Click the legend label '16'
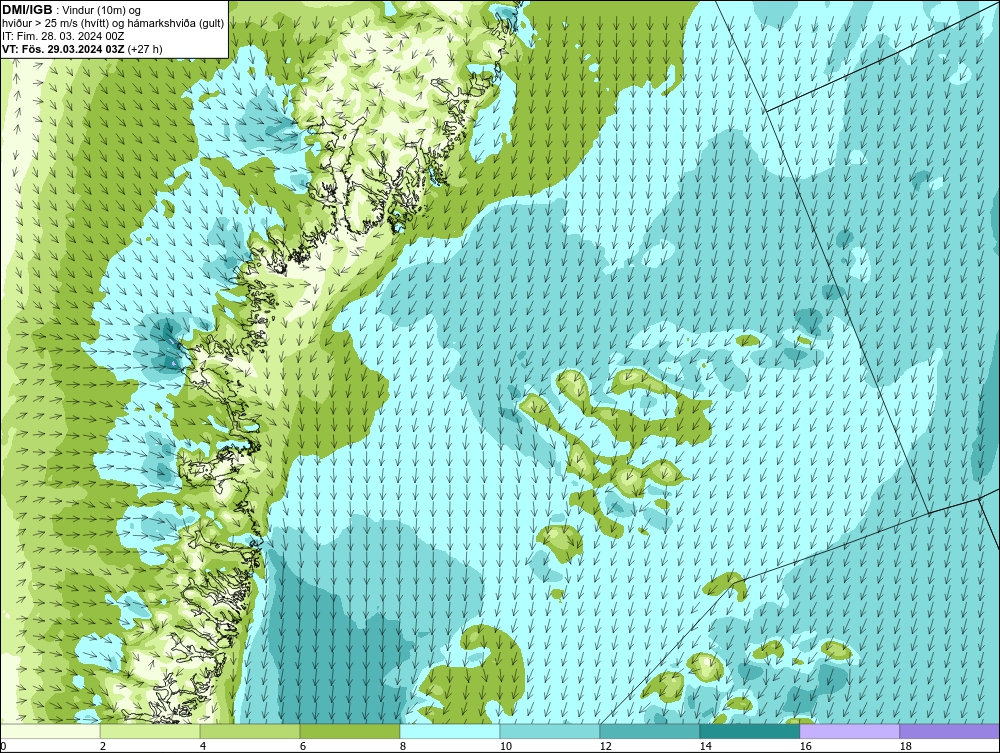The image size is (1000, 753). point(805,746)
